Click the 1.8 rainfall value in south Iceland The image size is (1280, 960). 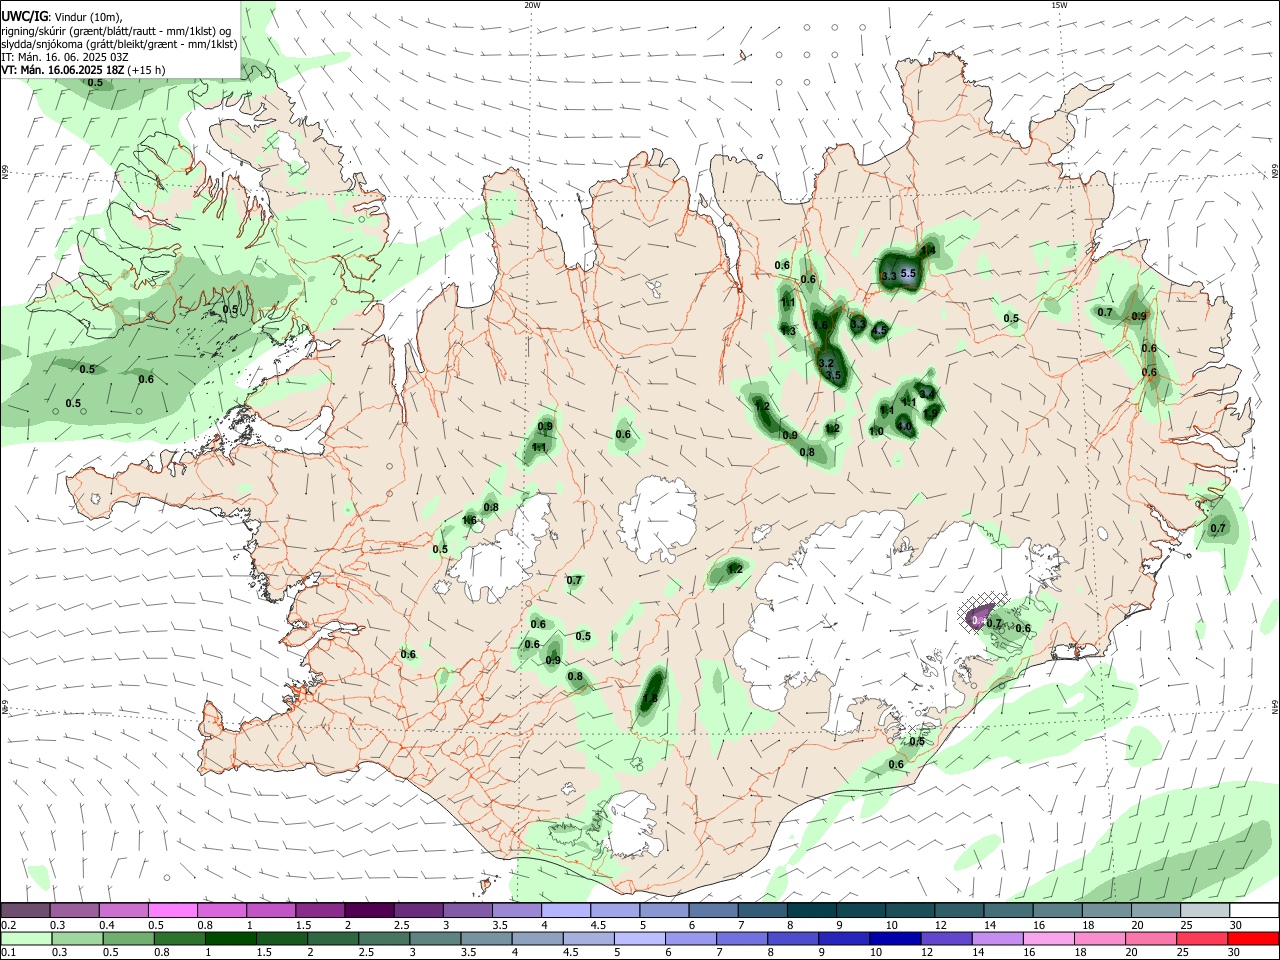tap(650, 699)
